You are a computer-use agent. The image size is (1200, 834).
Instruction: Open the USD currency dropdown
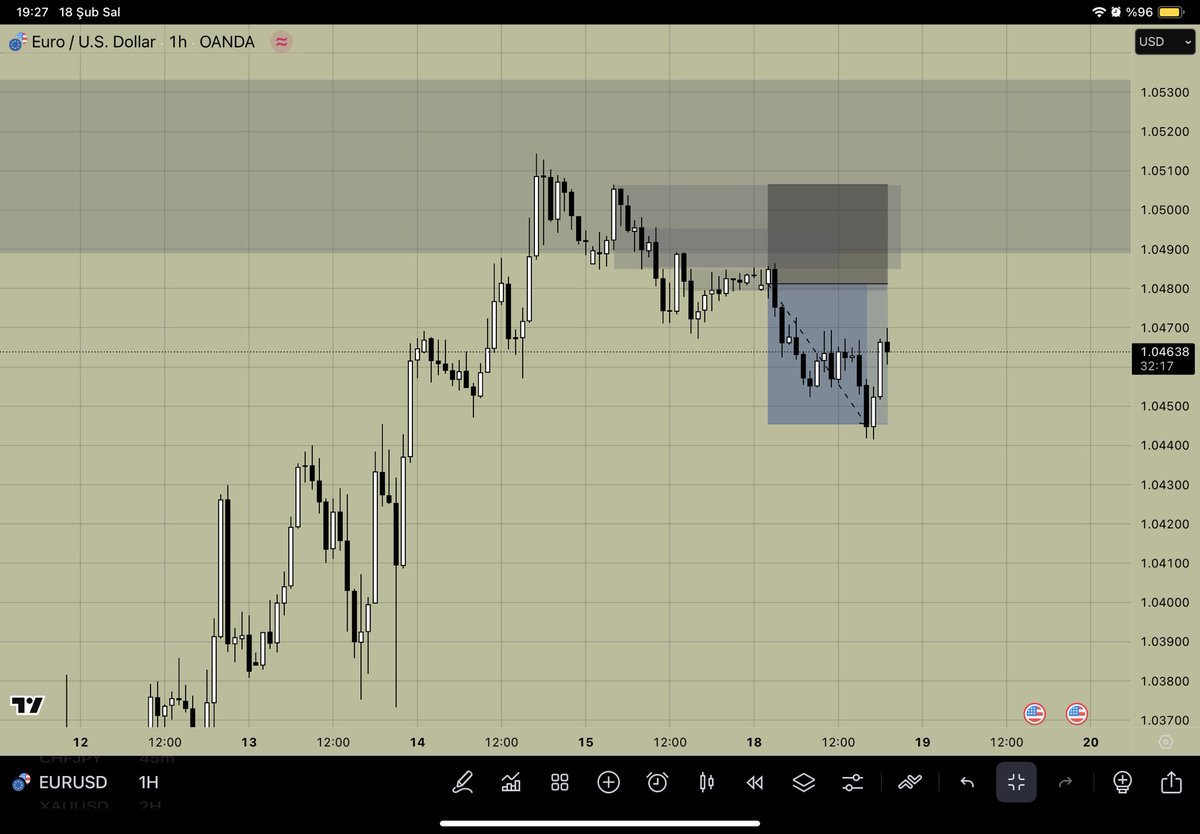(1164, 42)
